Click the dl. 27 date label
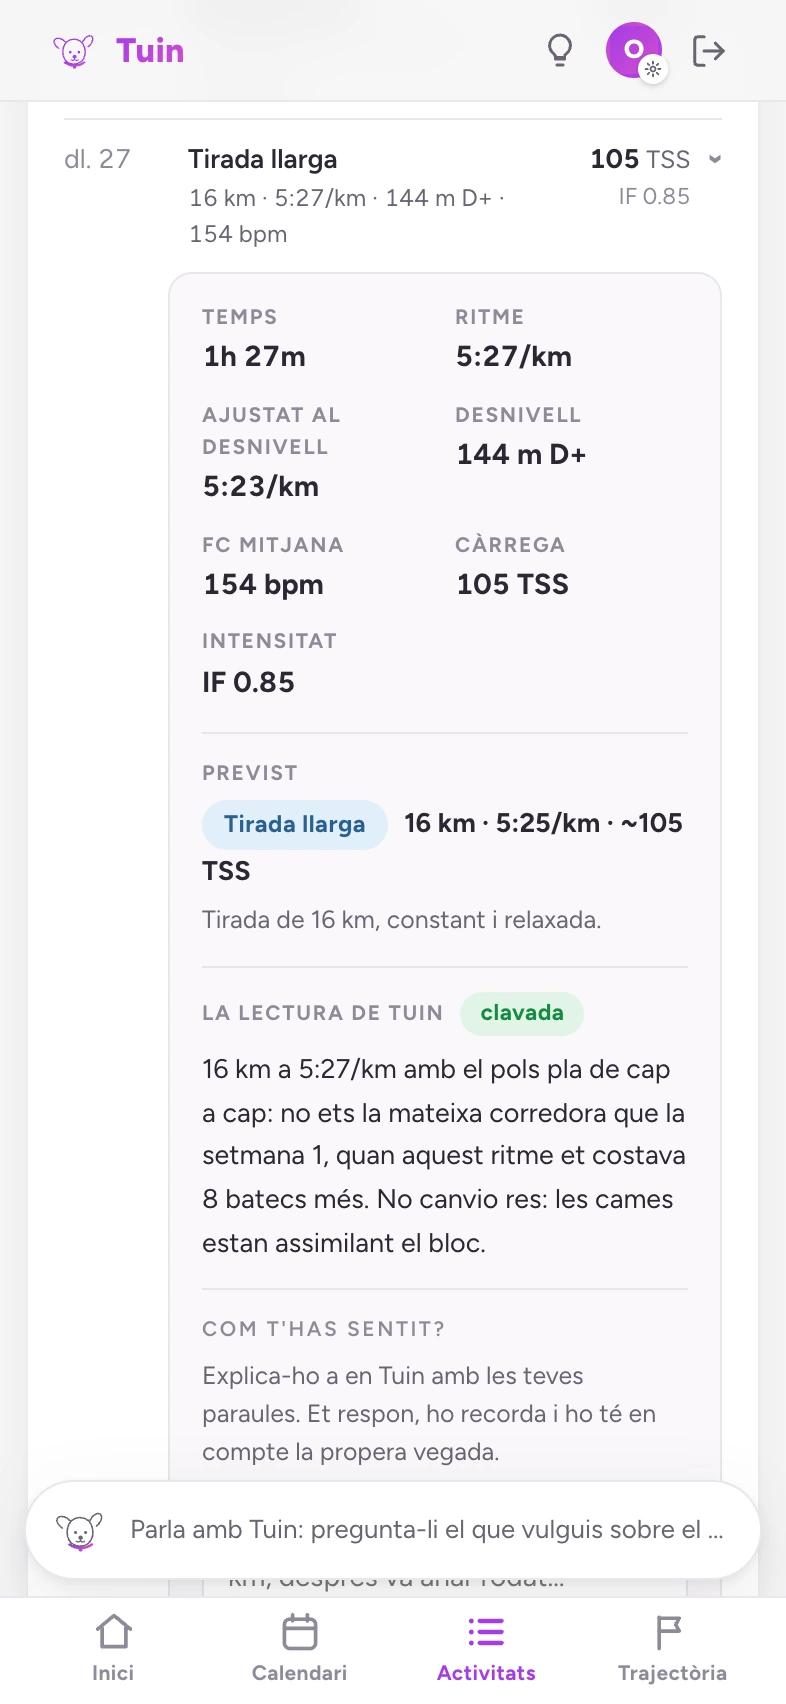 tap(97, 159)
